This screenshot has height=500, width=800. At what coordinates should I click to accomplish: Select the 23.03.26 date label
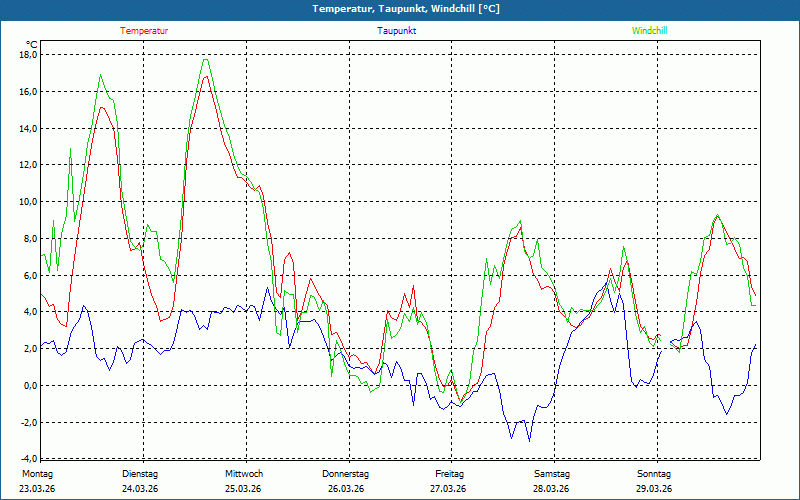coord(37,489)
